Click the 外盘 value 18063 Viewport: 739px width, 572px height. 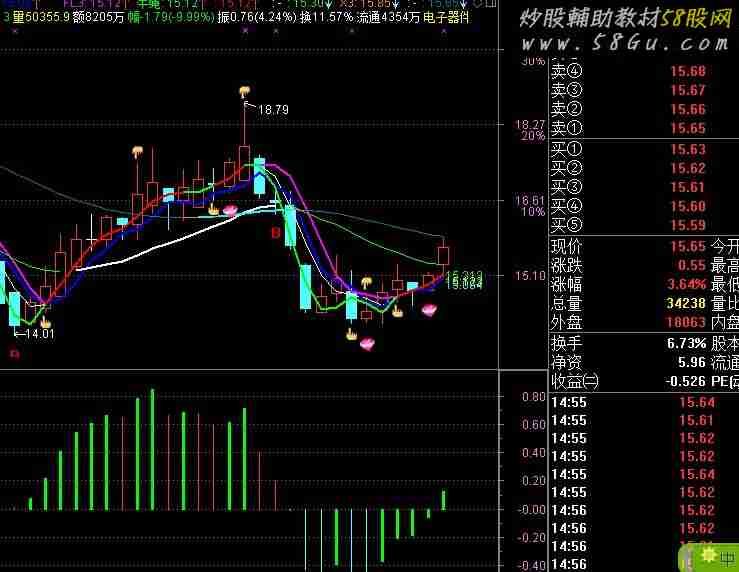click(x=686, y=322)
